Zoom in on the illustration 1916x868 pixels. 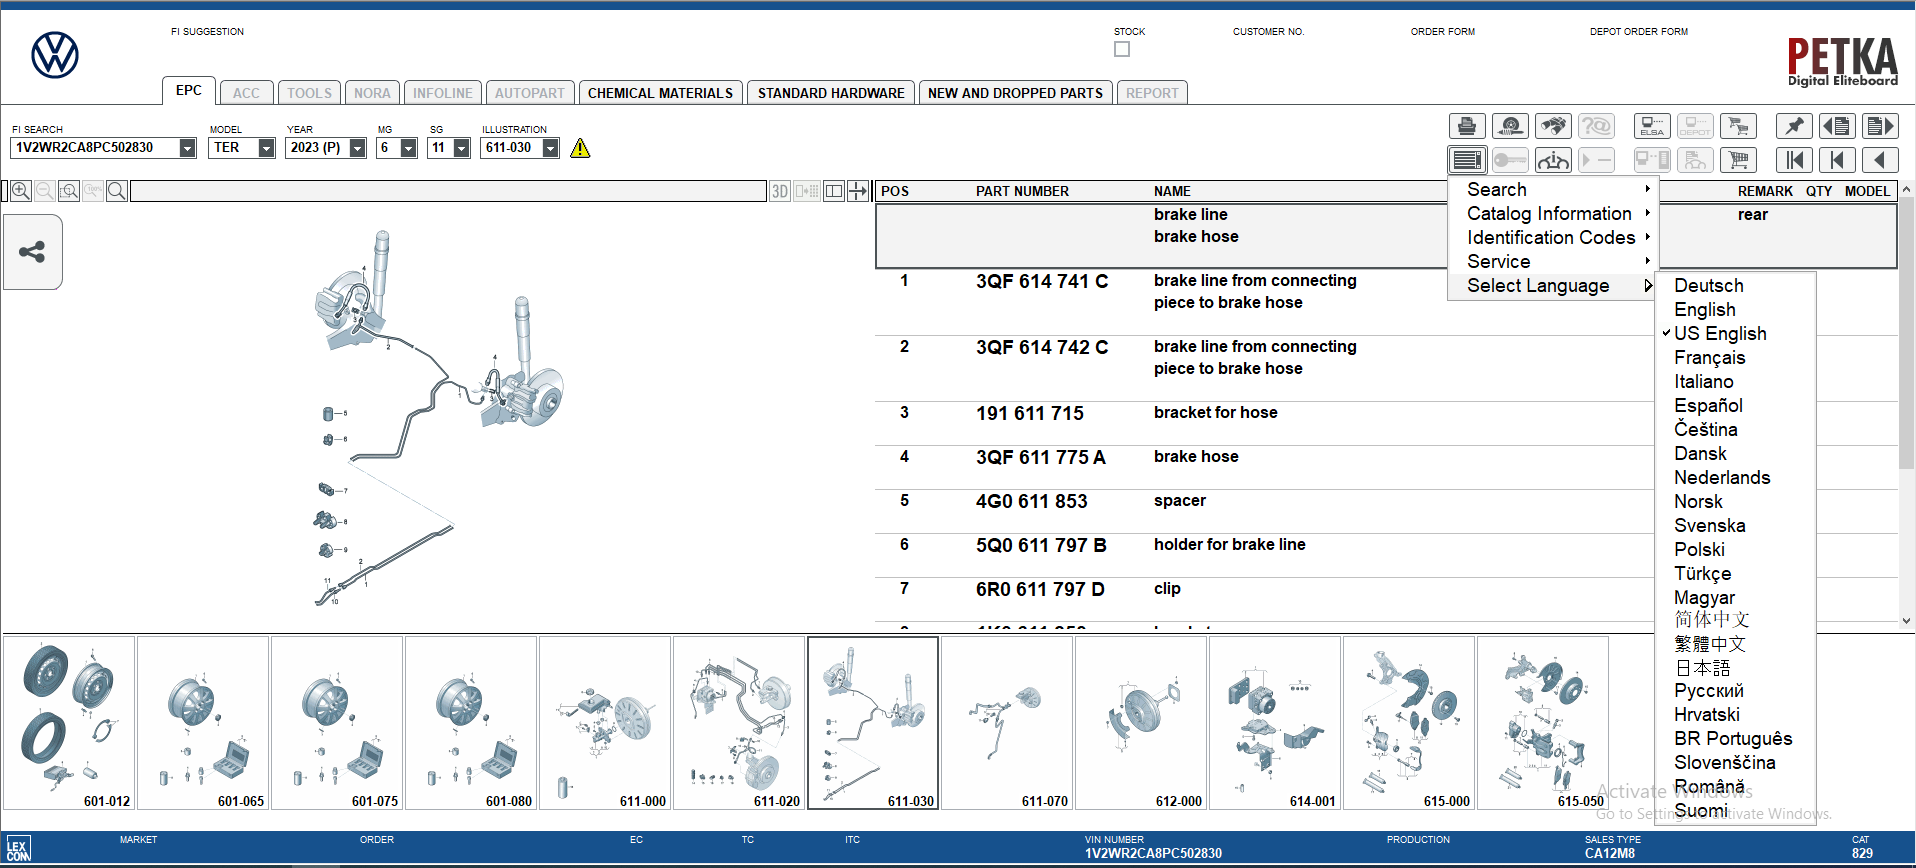tap(21, 191)
